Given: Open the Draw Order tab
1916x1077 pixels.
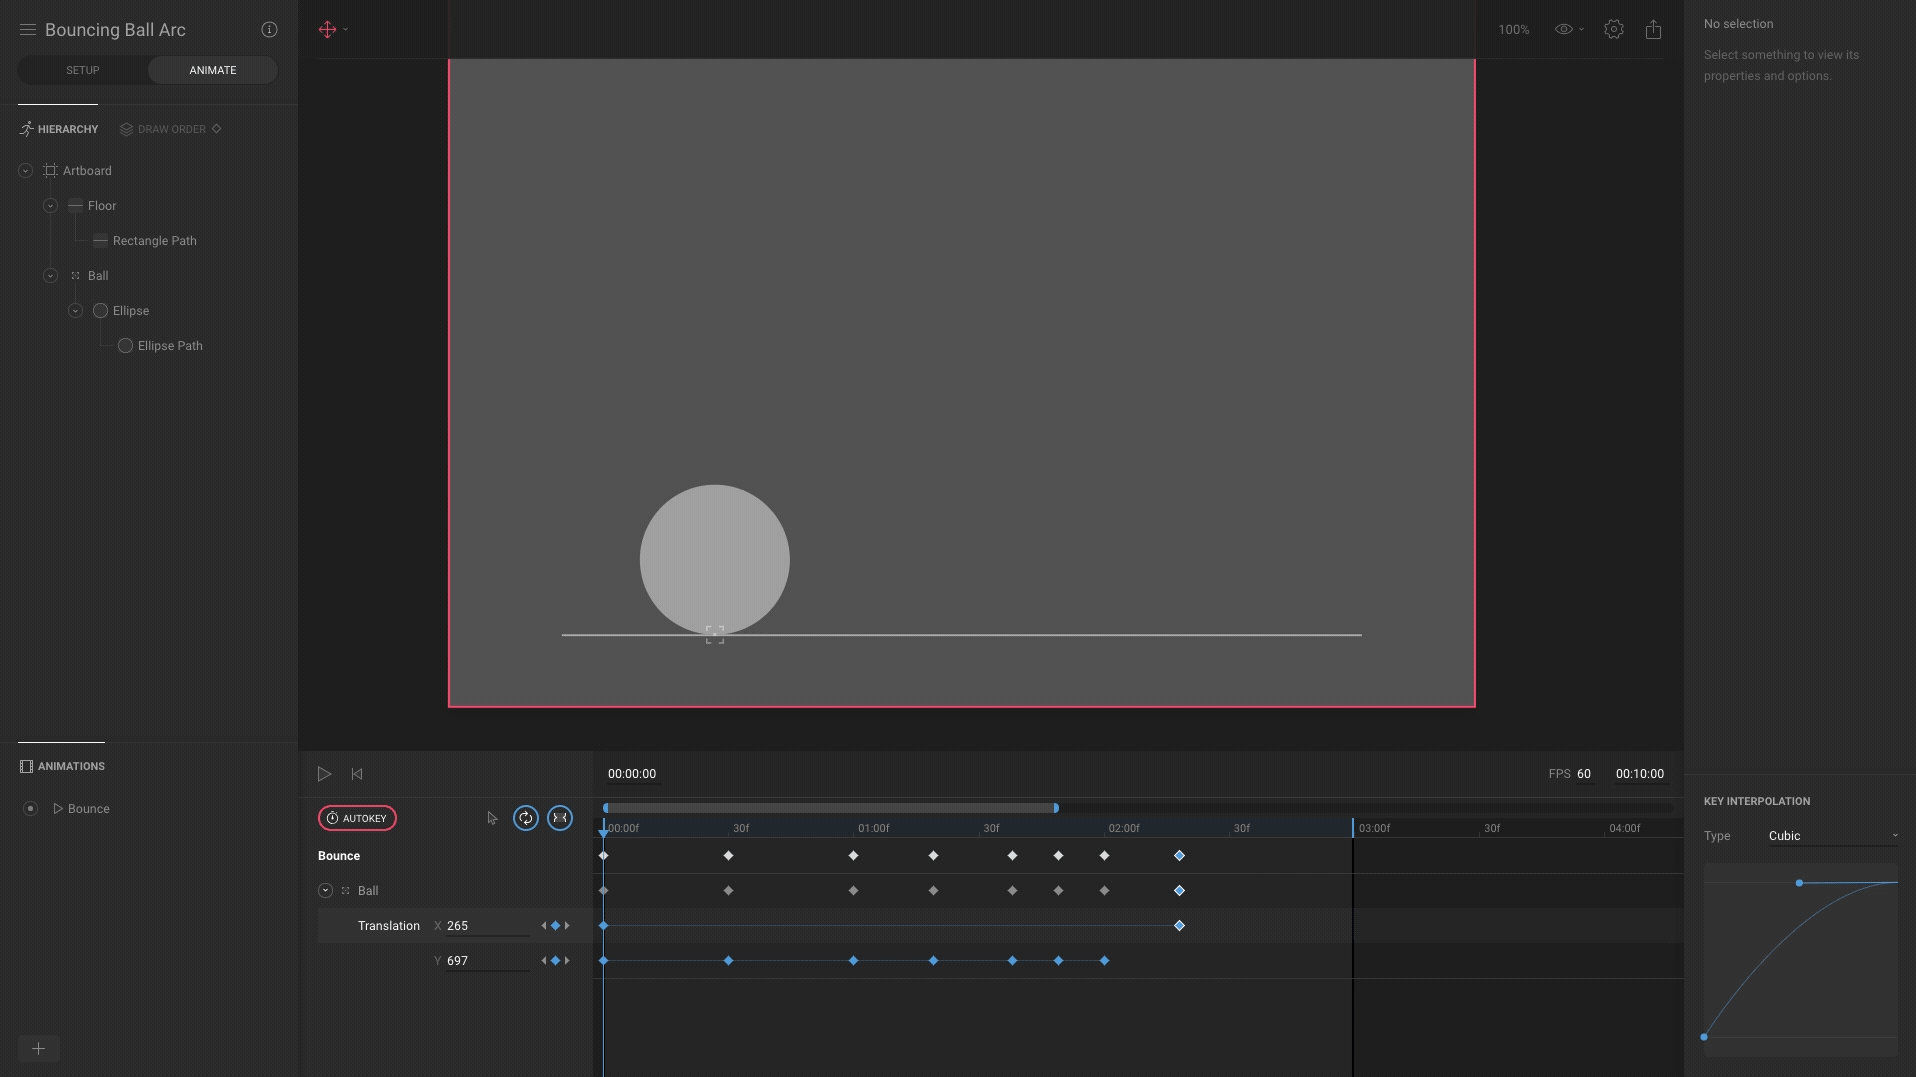Looking at the screenshot, I should point(163,129).
